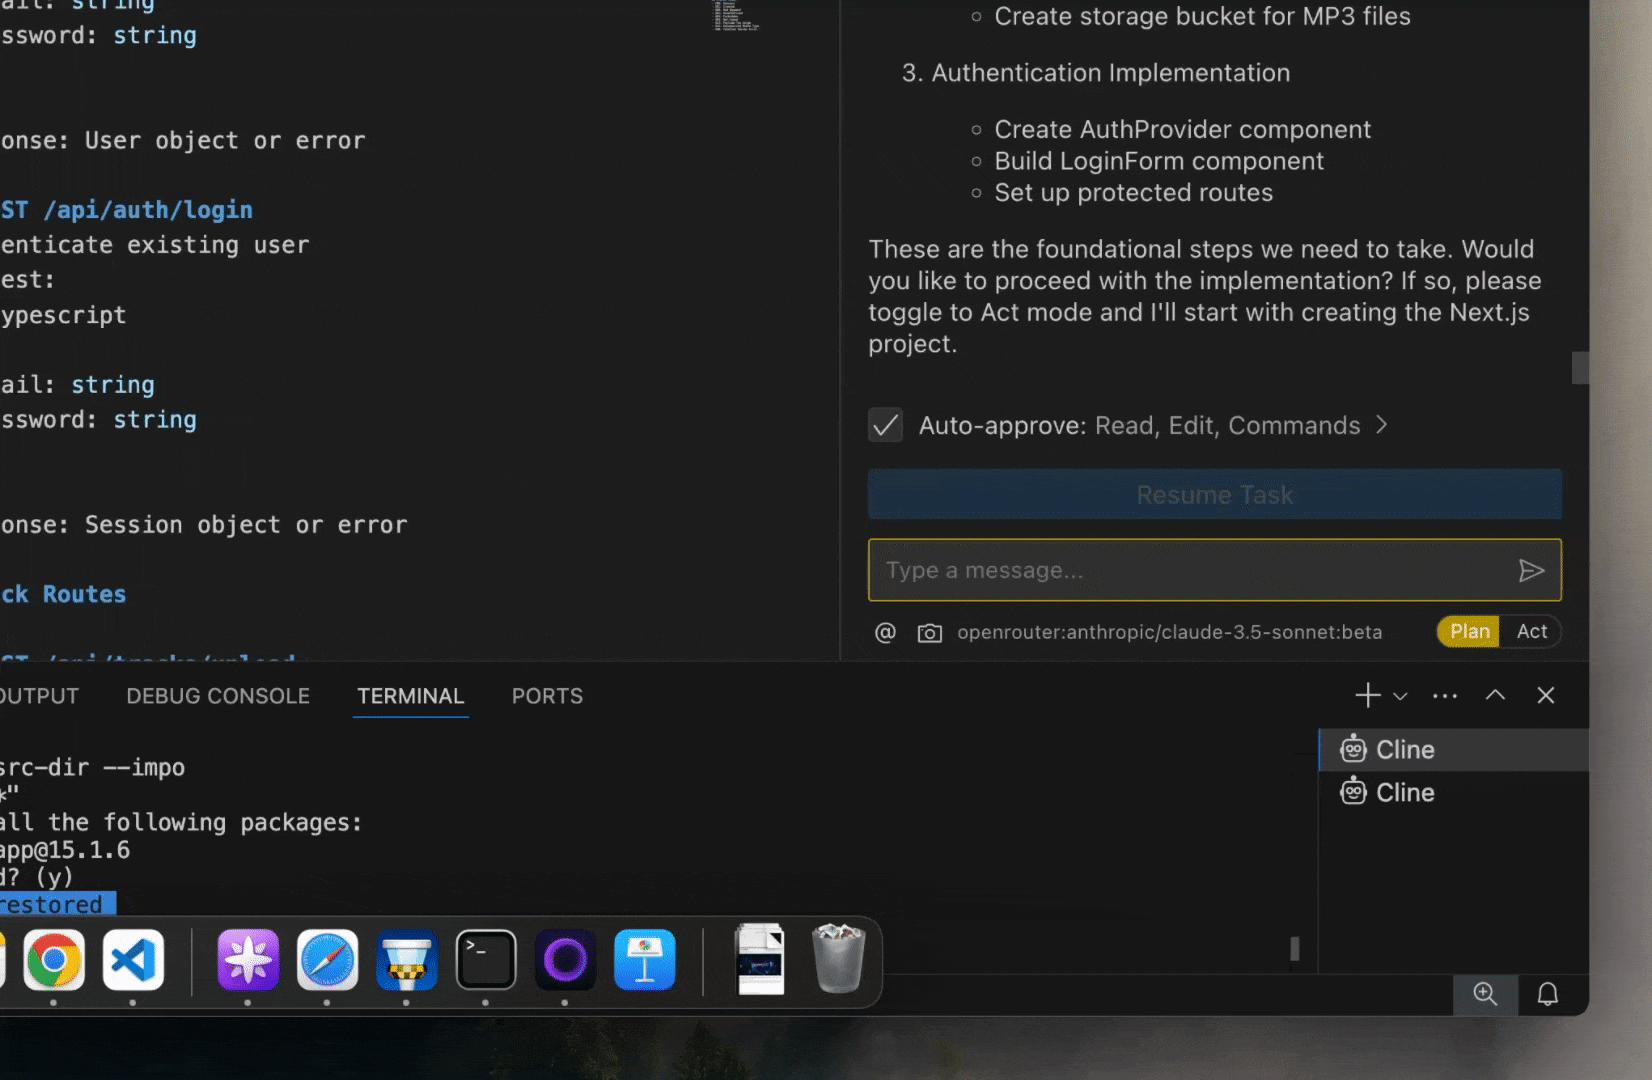Image resolution: width=1652 pixels, height=1080 pixels.
Task: Toggle the Auto-approve checkbox
Action: 885,425
